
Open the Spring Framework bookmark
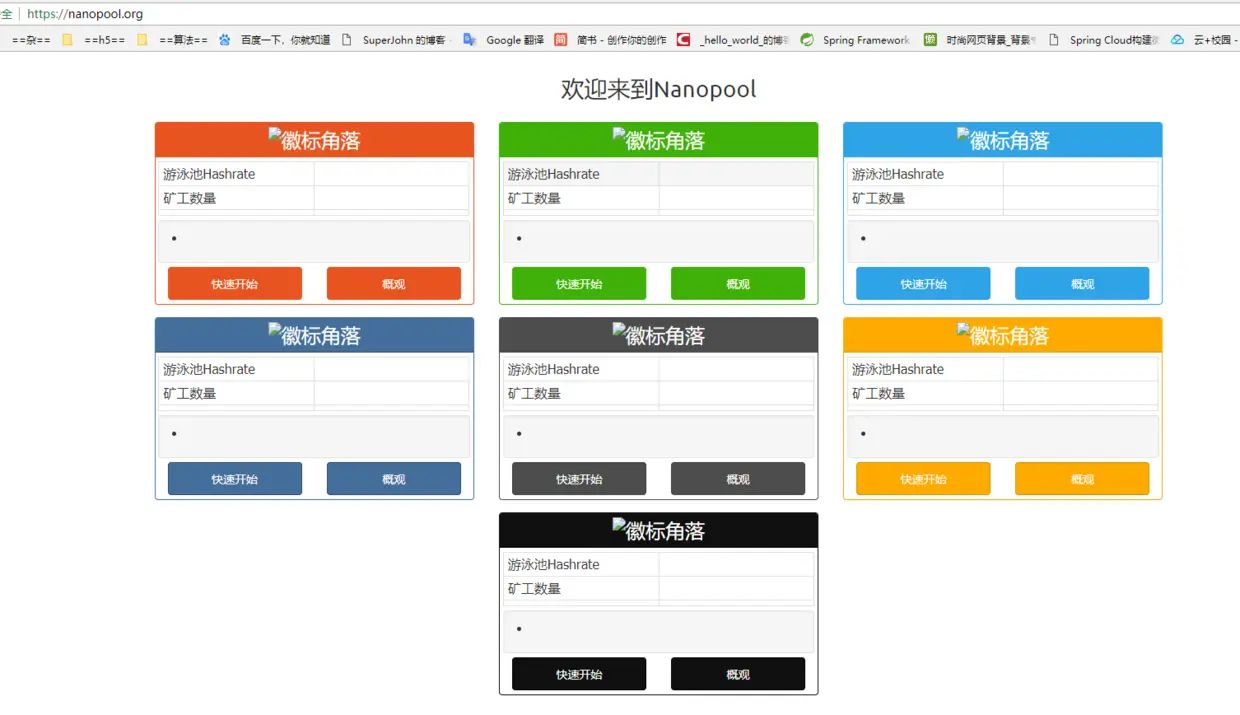tap(855, 40)
